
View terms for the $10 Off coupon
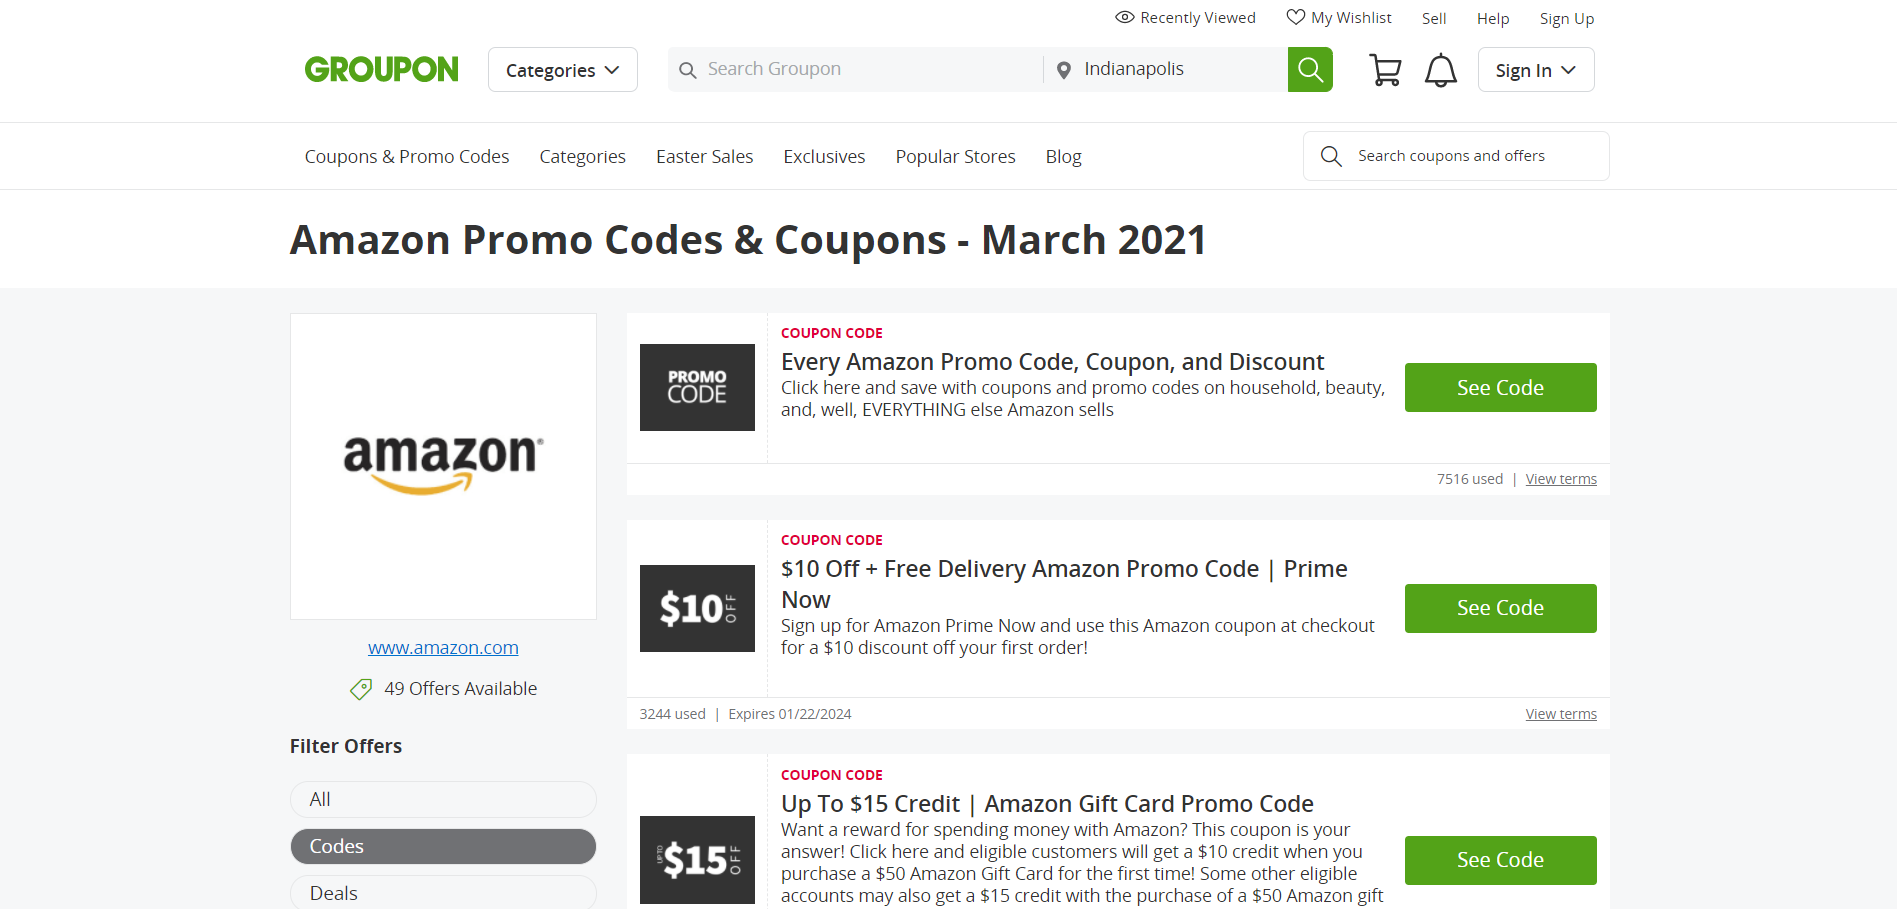point(1560,714)
